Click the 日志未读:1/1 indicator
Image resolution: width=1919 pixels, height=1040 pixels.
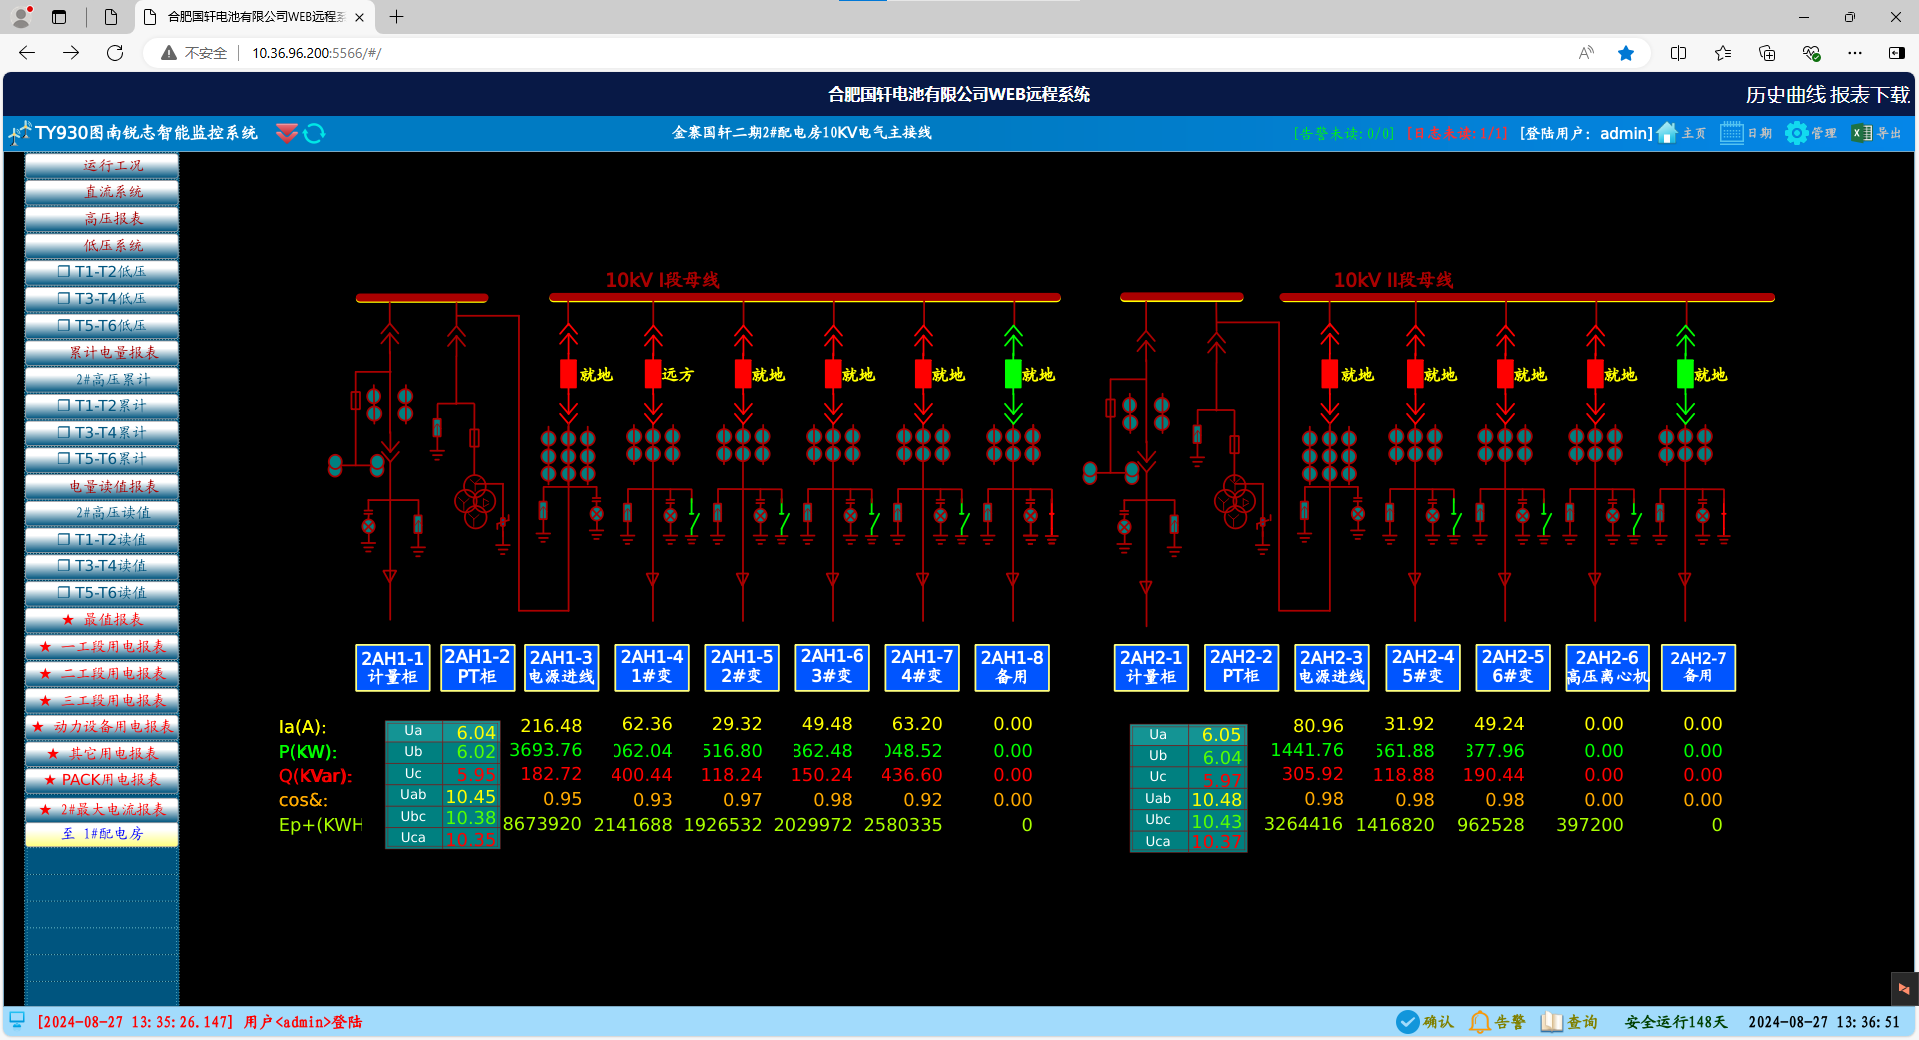click(x=1457, y=133)
